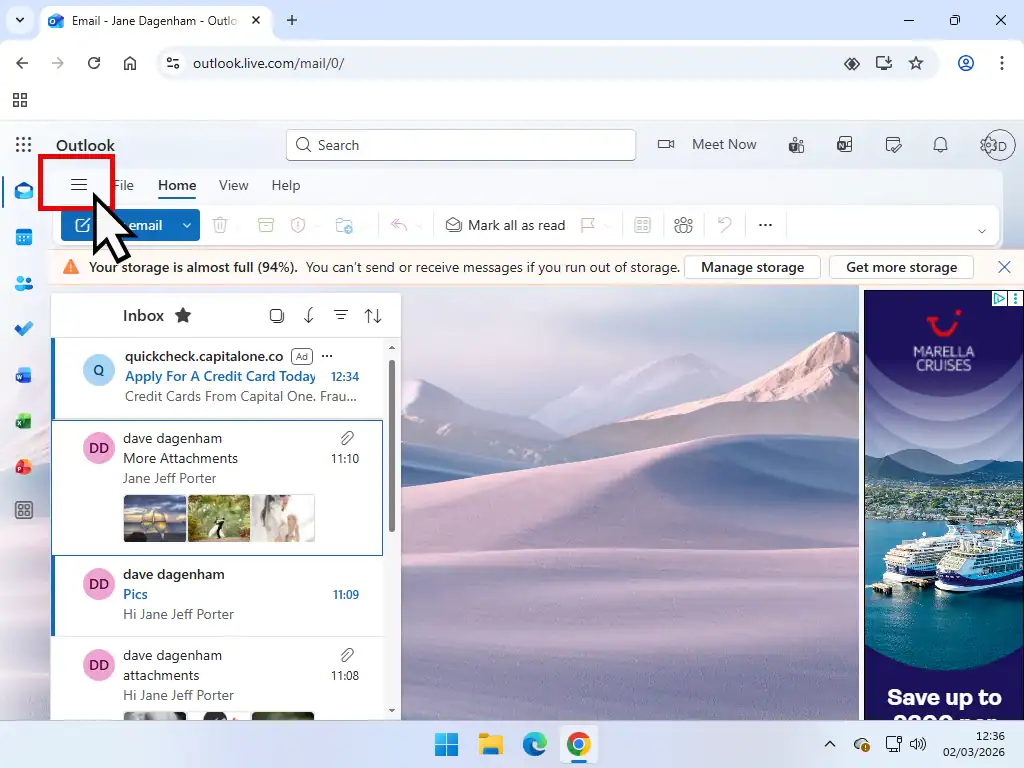Launch Excel from the left sidebar

pos(23,421)
